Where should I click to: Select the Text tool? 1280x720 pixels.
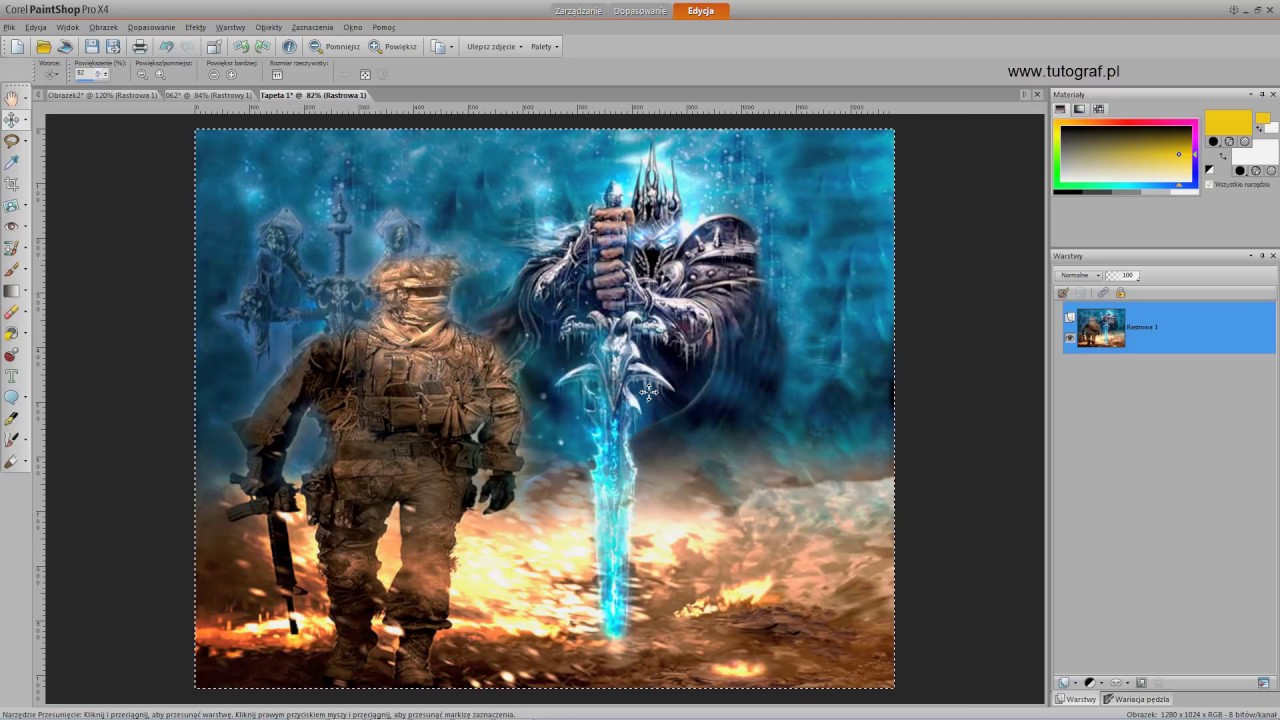tap(12, 376)
